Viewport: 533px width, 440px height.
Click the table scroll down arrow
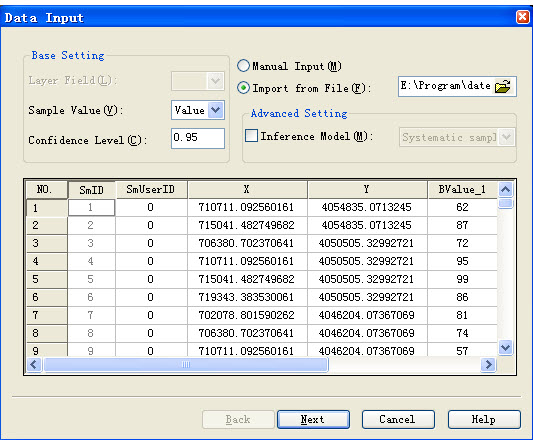pos(505,348)
